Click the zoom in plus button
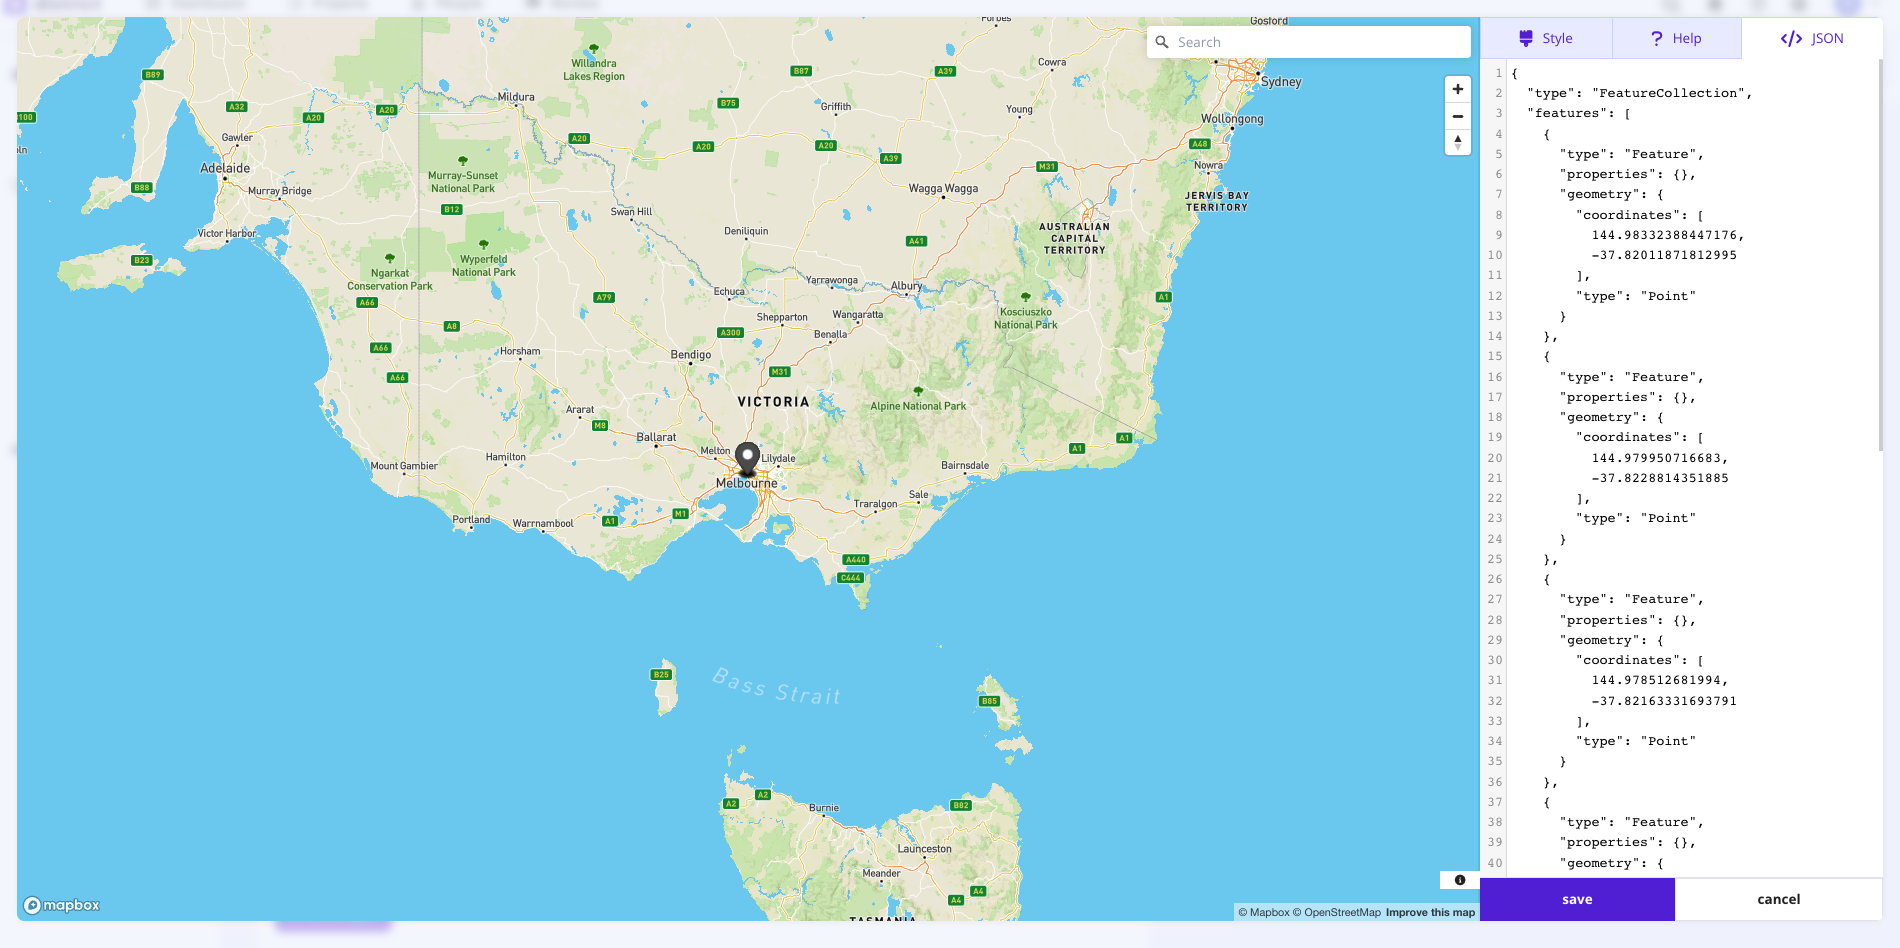1900x948 pixels. click(x=1457, y=89)
